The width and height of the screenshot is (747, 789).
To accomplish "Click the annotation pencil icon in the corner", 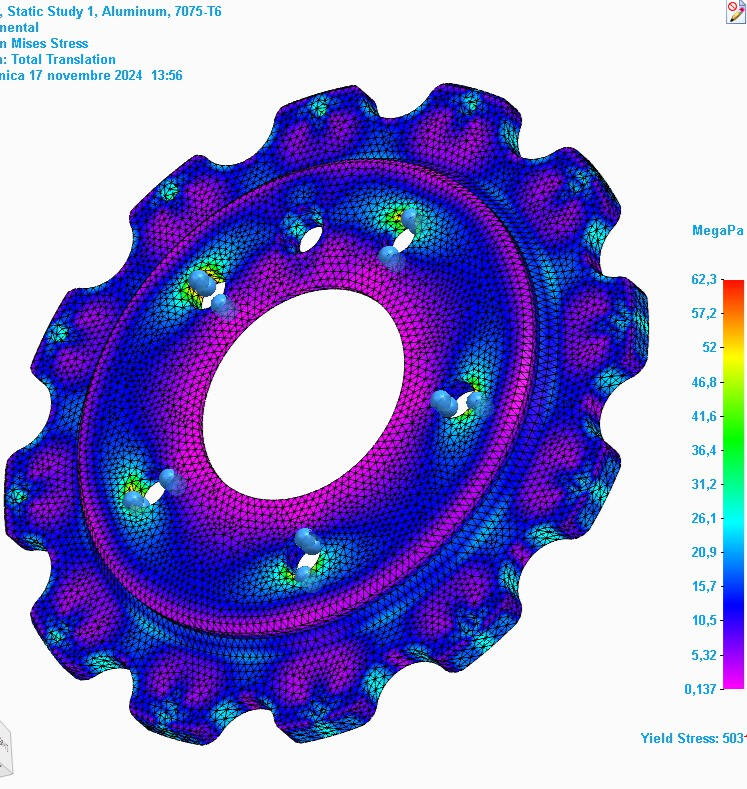I will [736, 11].
